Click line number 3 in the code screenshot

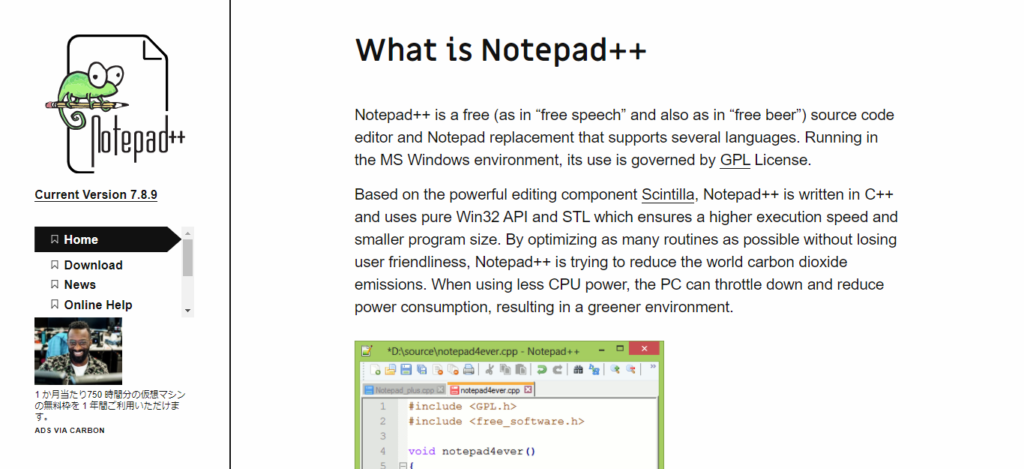tap(383, 436)
